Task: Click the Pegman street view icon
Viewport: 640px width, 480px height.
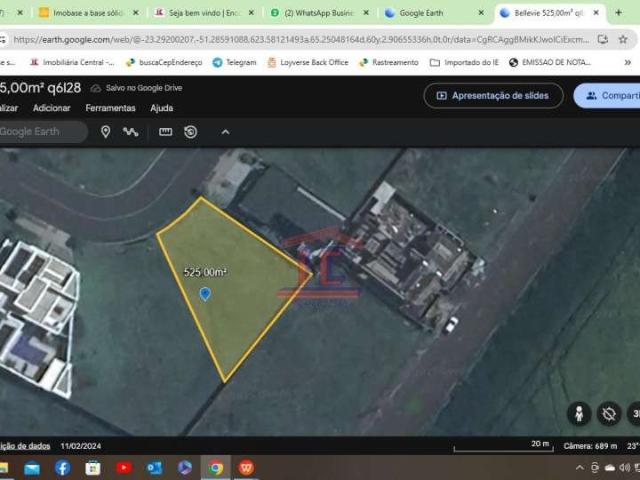Action: point(578,413)
